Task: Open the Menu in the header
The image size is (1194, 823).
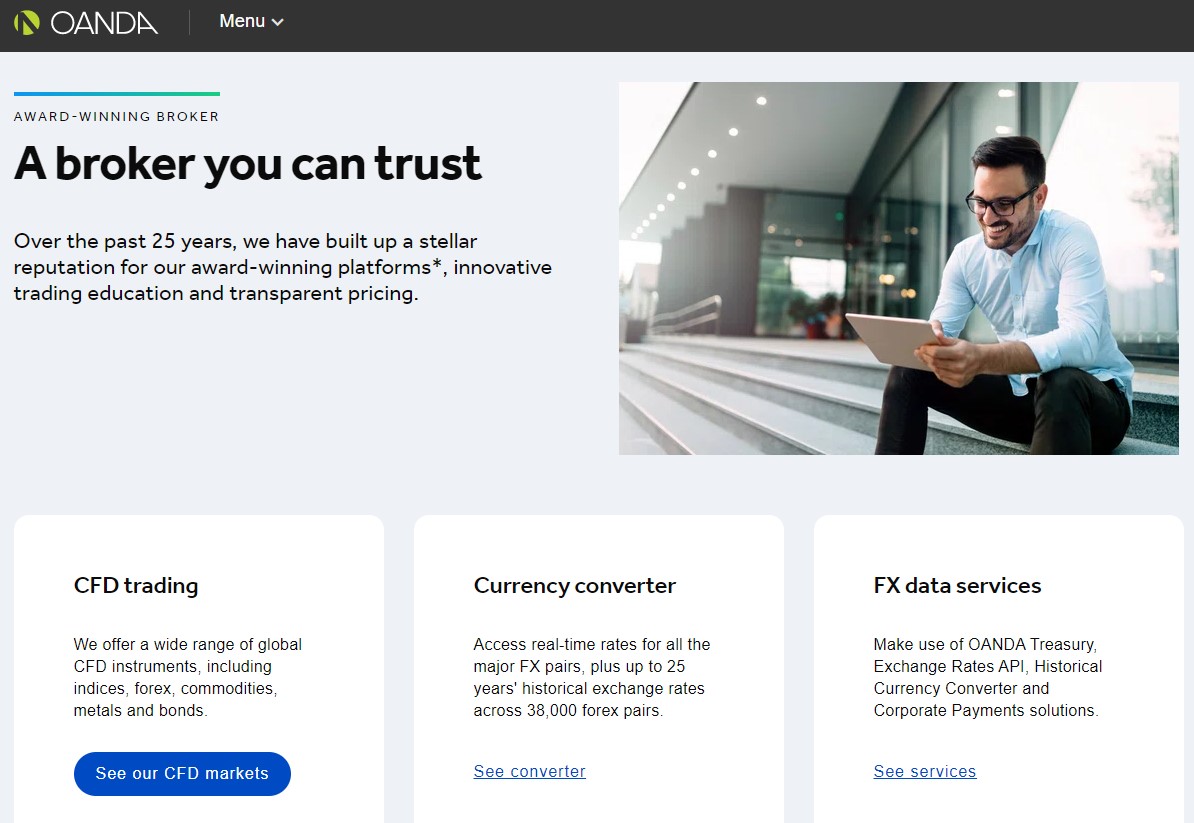Action: coord(242,21)
